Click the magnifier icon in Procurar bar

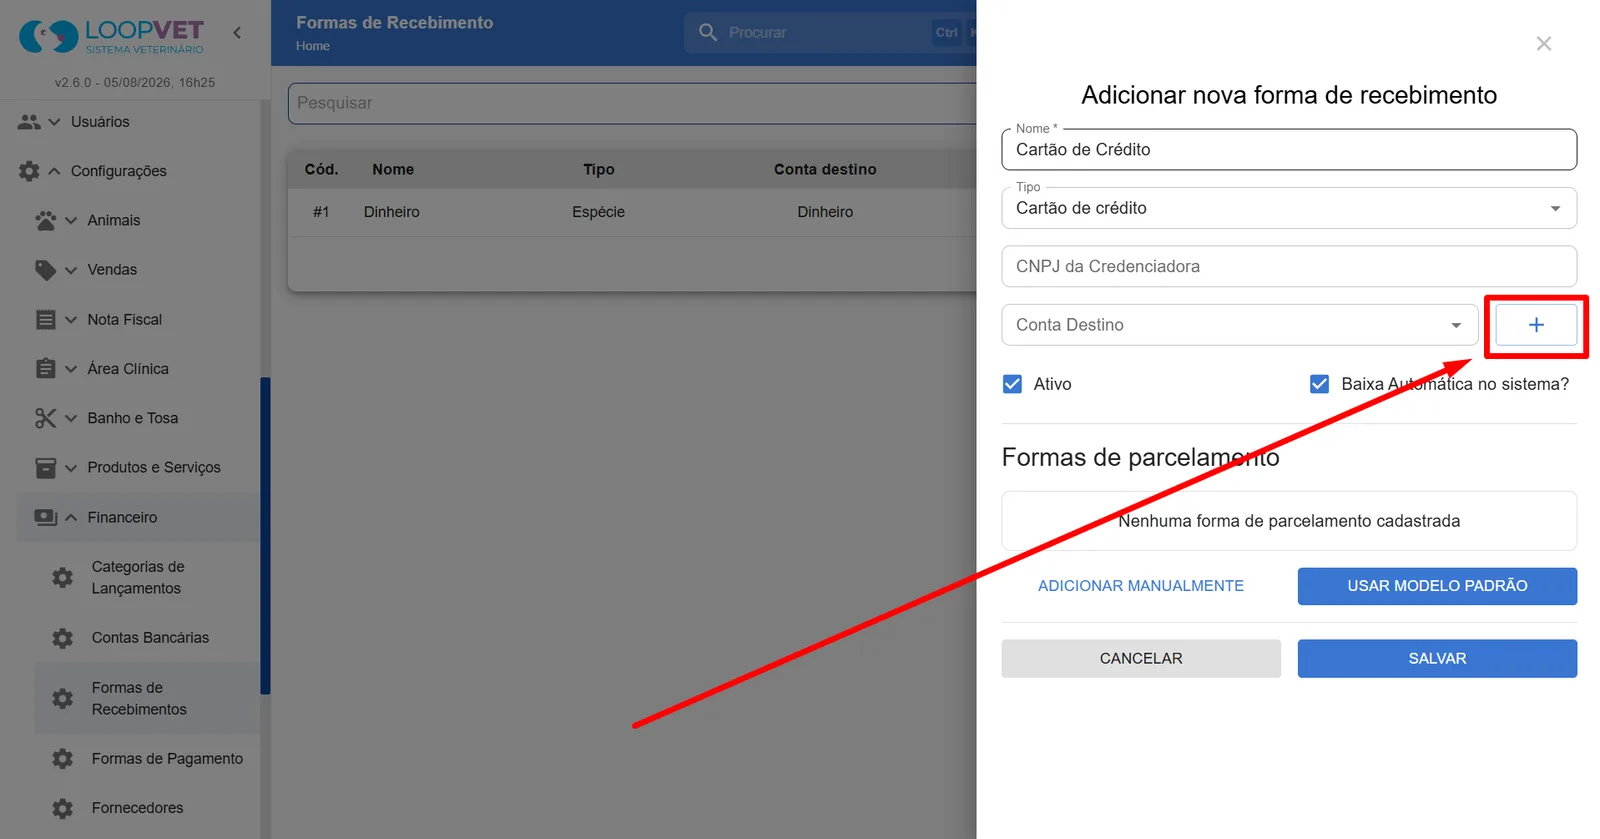[x=708, y=32]
